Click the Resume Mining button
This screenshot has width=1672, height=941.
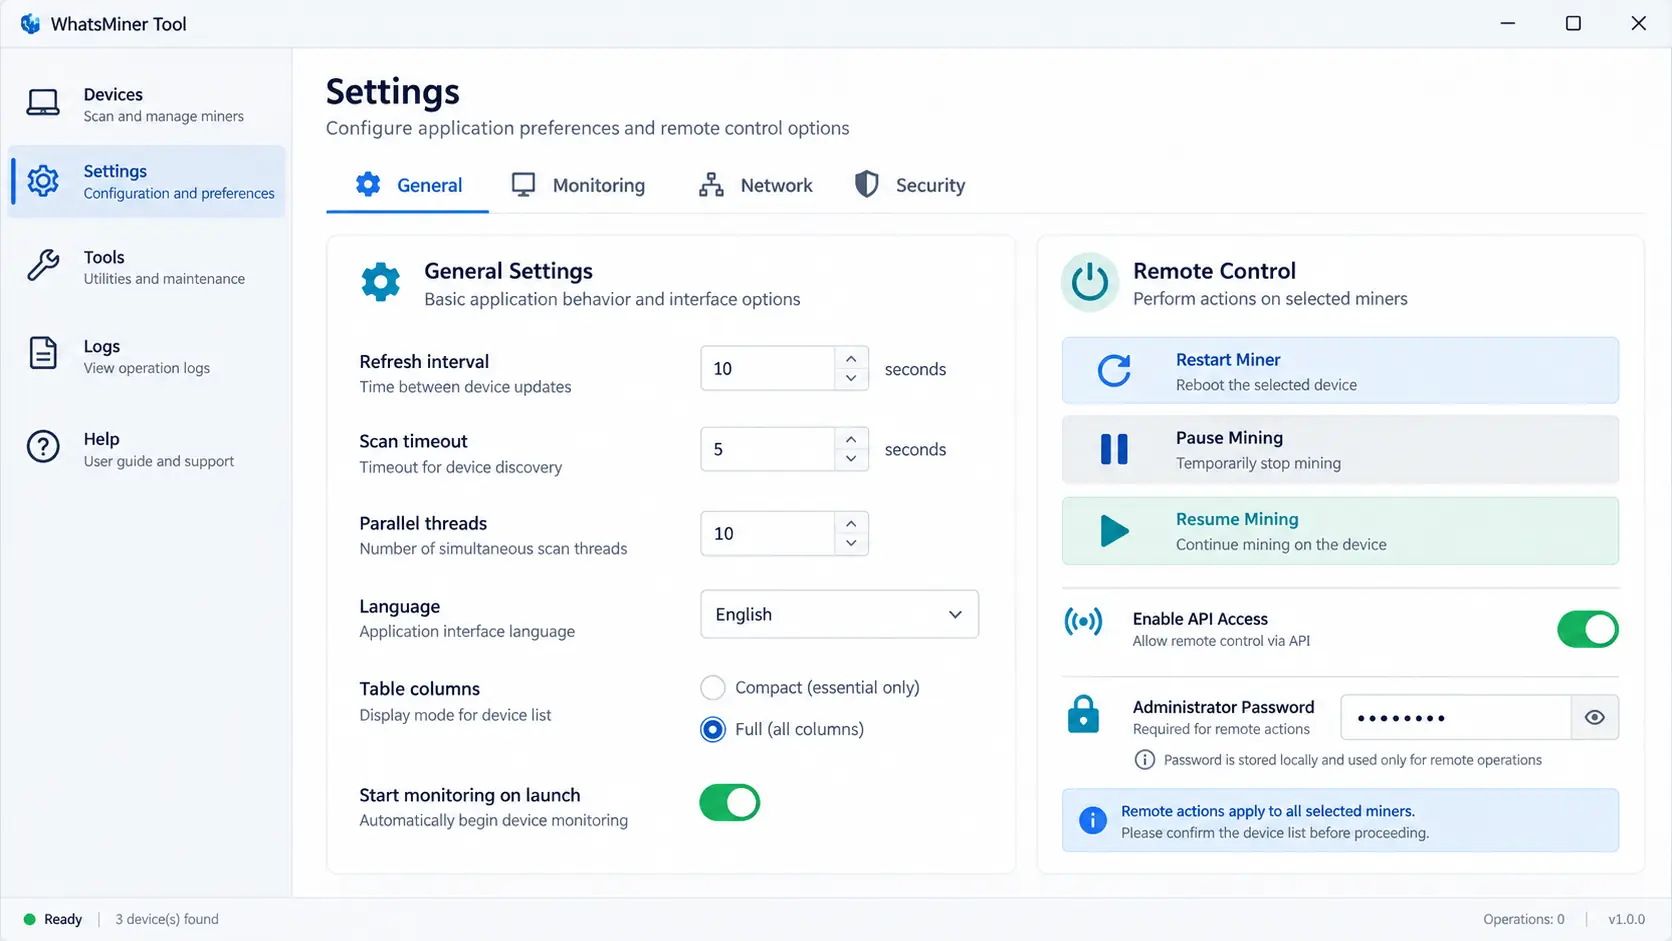click(x=1340, y=531)
